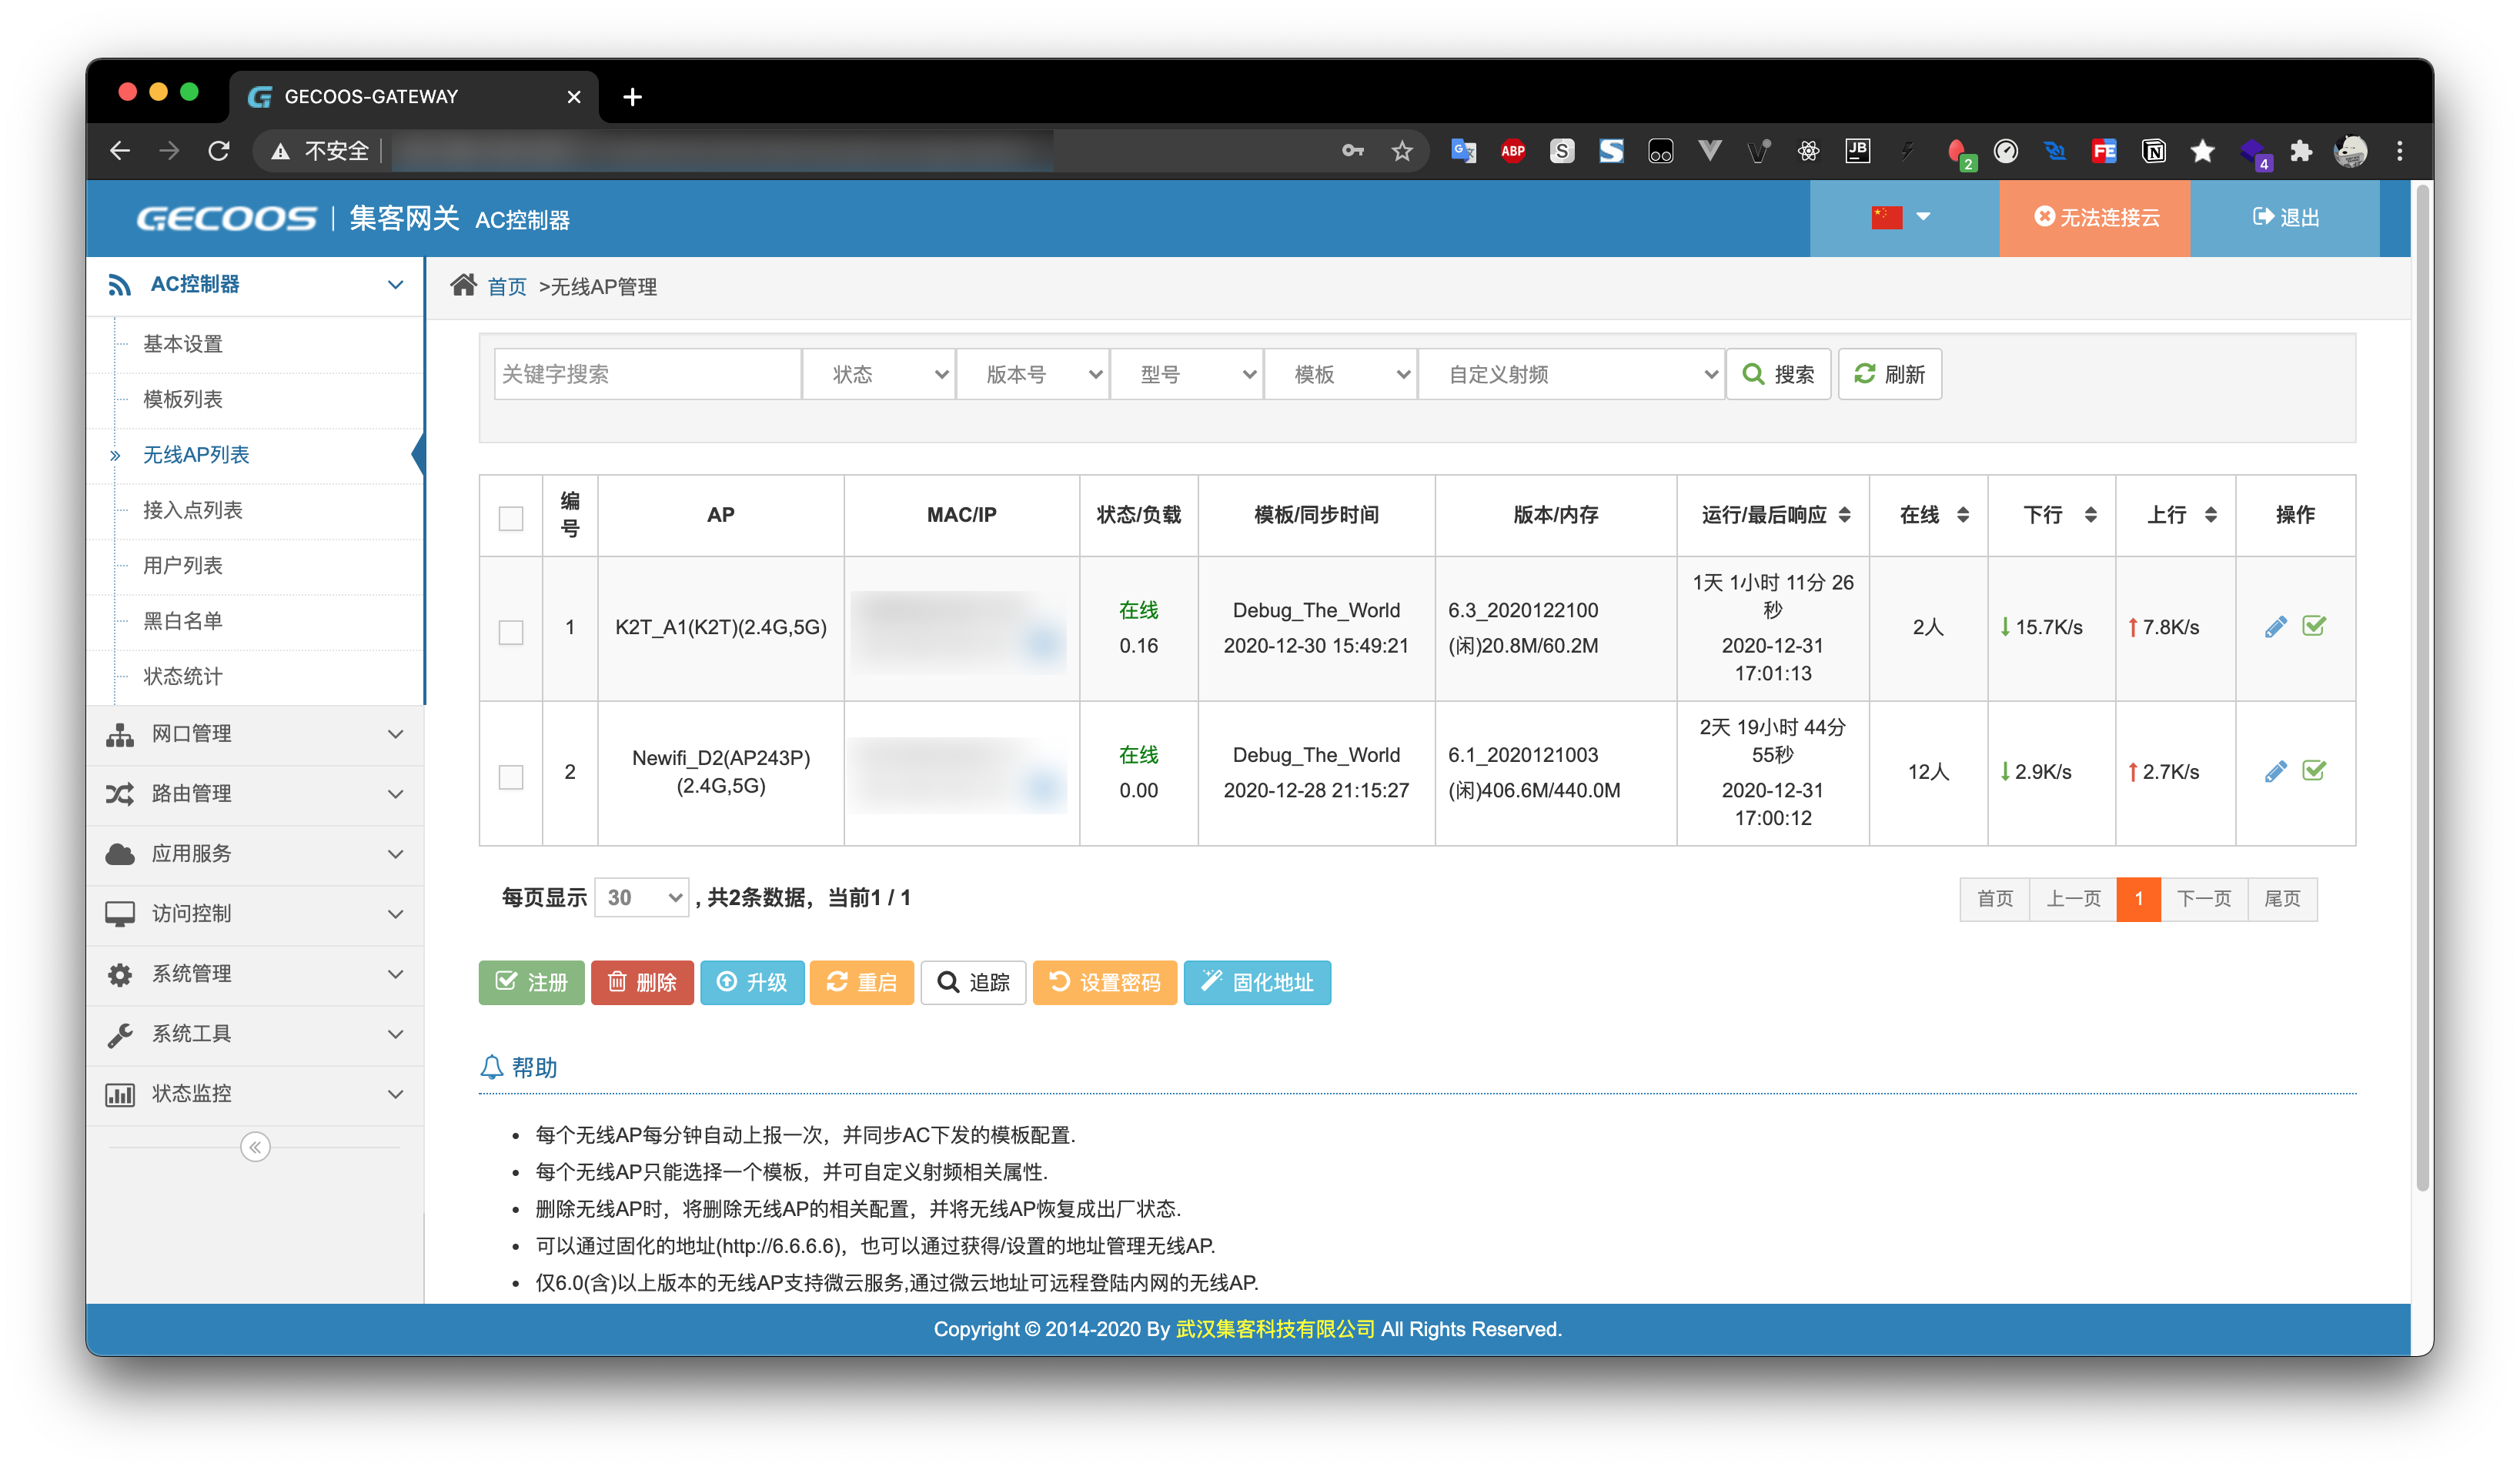Sort the 下行 column
The width and height of the screenshot is (2520, 1470).
pyautogui.click(x=2090, y=515)
